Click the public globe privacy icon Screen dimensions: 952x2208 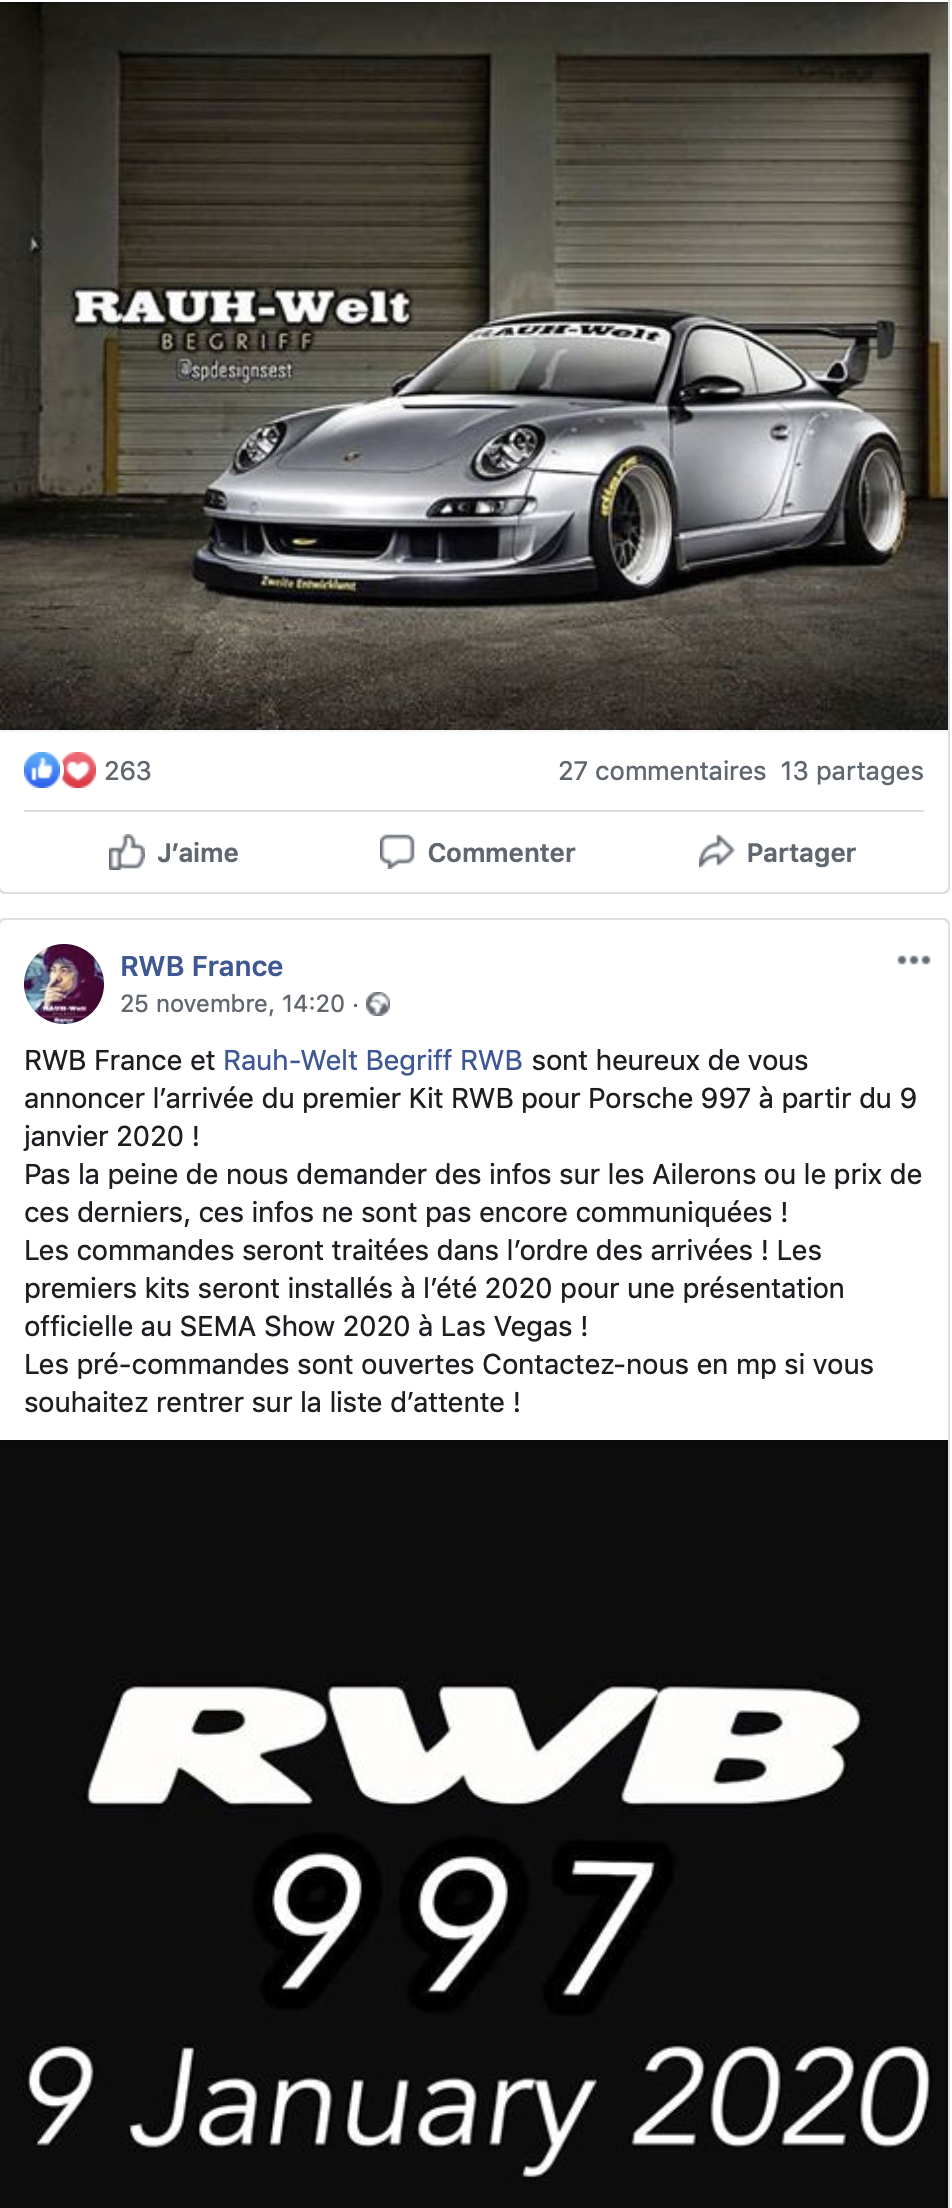click(x=378, y=1004)
